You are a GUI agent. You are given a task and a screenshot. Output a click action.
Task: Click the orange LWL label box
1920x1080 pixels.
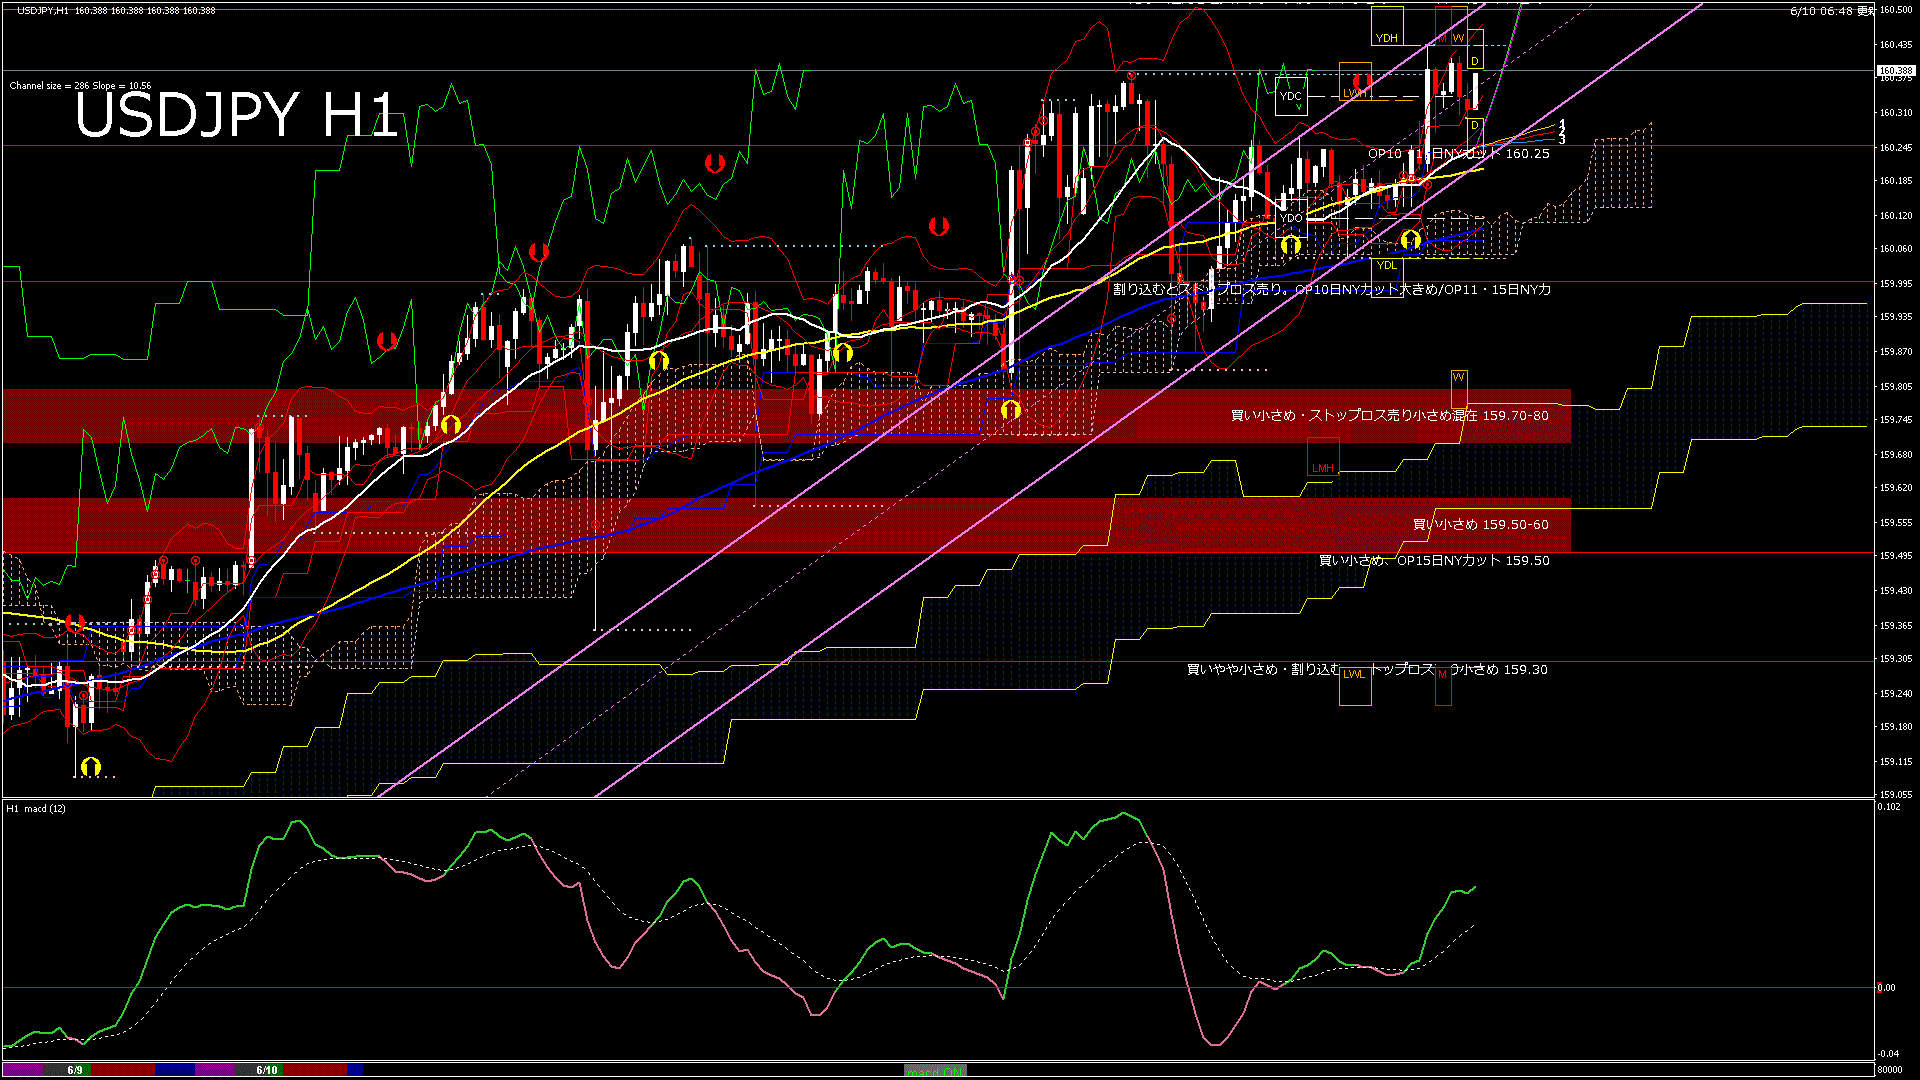1355,686
